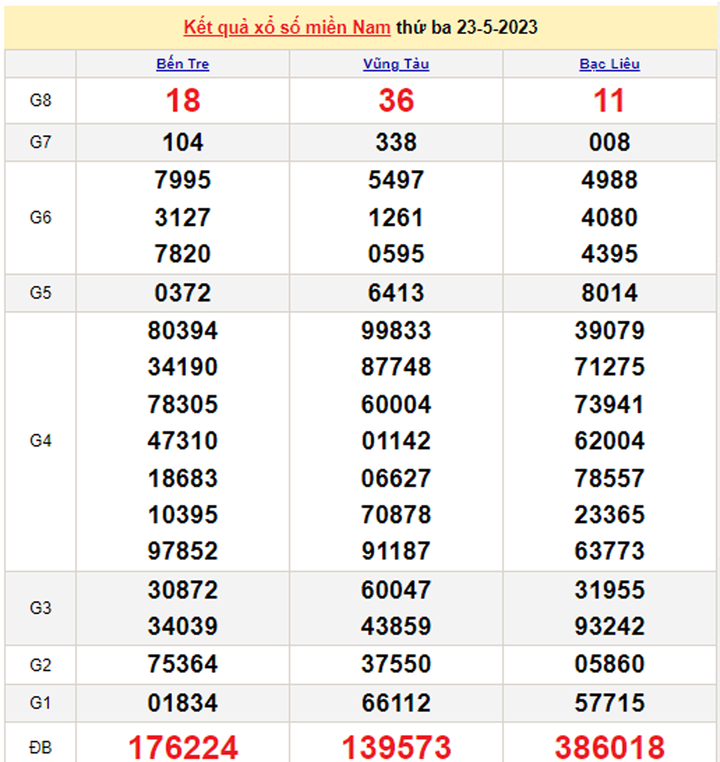Click the G4 row label

(40, 441)
